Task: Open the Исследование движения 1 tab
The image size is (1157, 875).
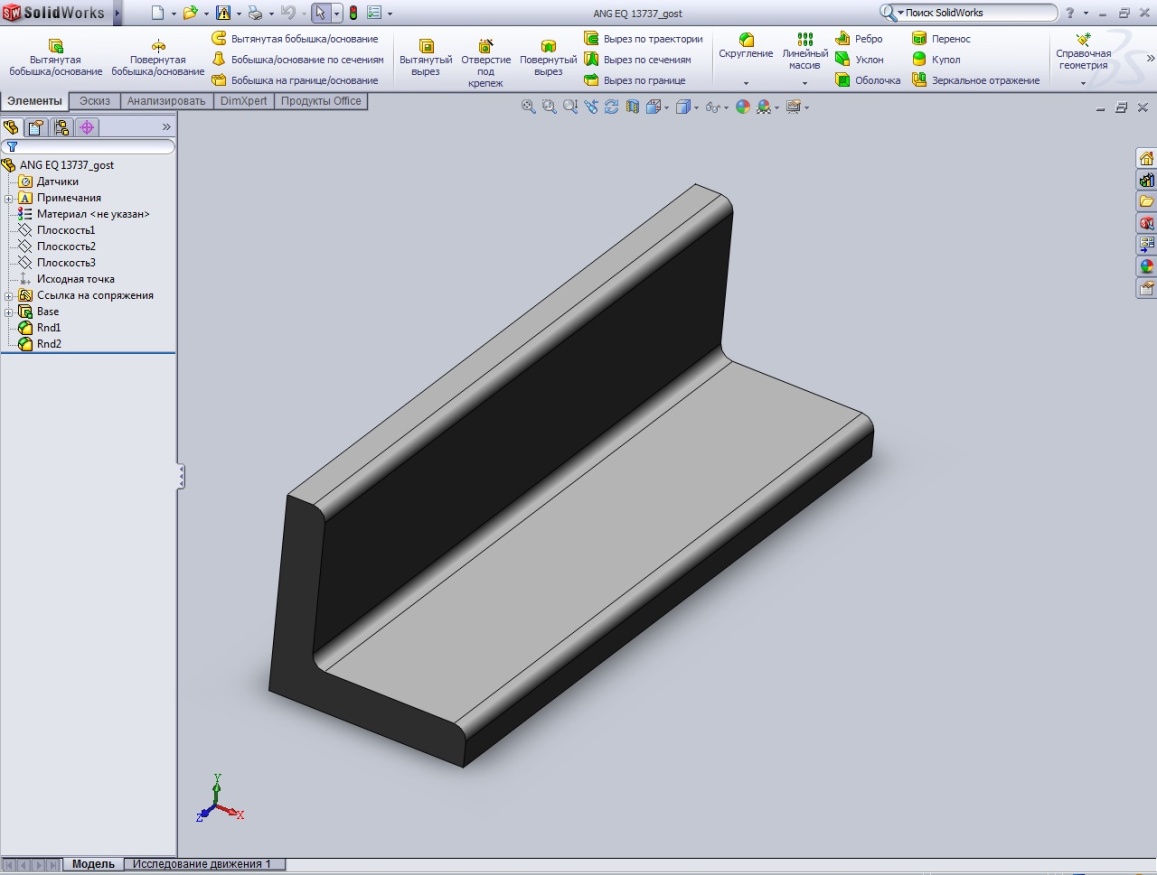Action: click(201, 864)
